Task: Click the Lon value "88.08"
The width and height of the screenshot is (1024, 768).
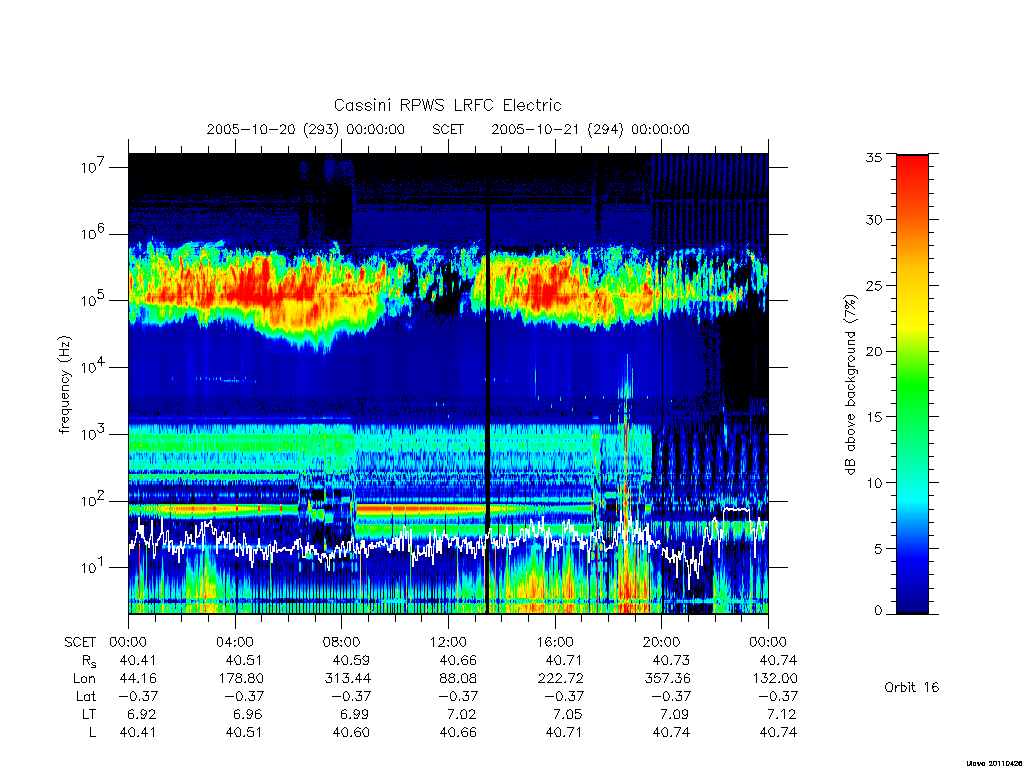Action: 458,679
